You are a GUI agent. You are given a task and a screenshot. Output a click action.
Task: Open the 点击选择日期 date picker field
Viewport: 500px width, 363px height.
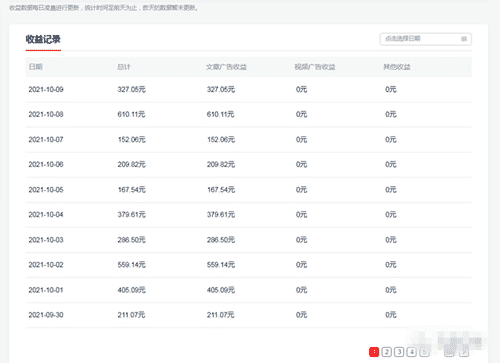point(426,39)
